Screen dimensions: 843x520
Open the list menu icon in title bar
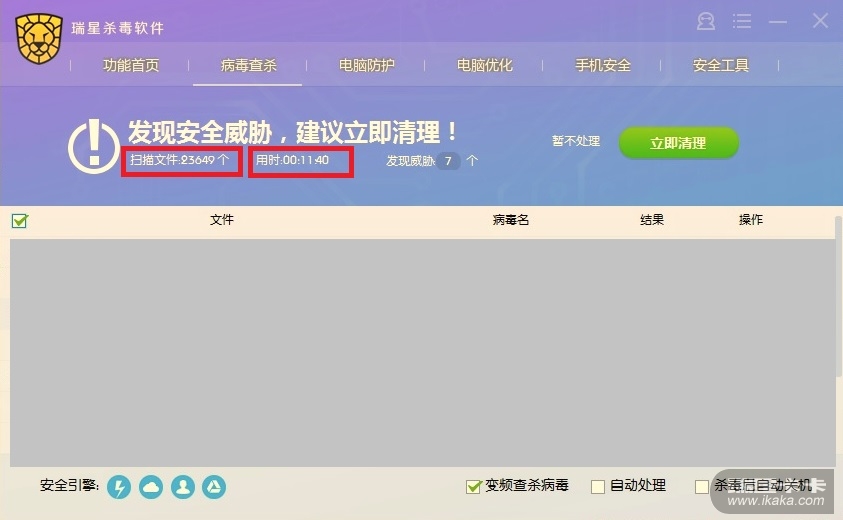[x=742, y=22]
